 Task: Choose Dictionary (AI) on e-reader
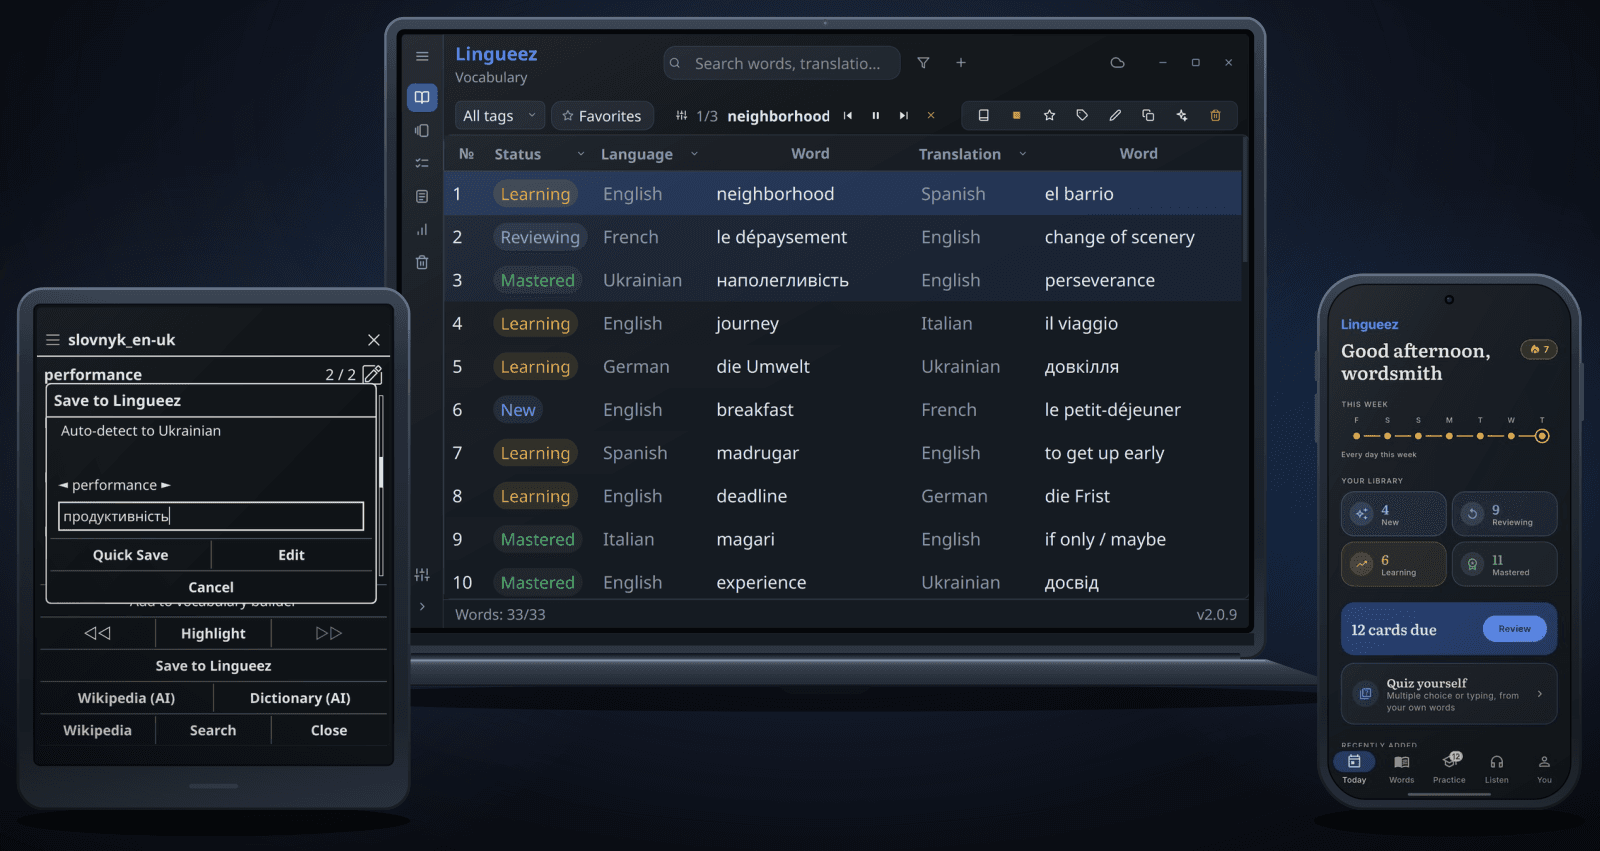(300, 698)
